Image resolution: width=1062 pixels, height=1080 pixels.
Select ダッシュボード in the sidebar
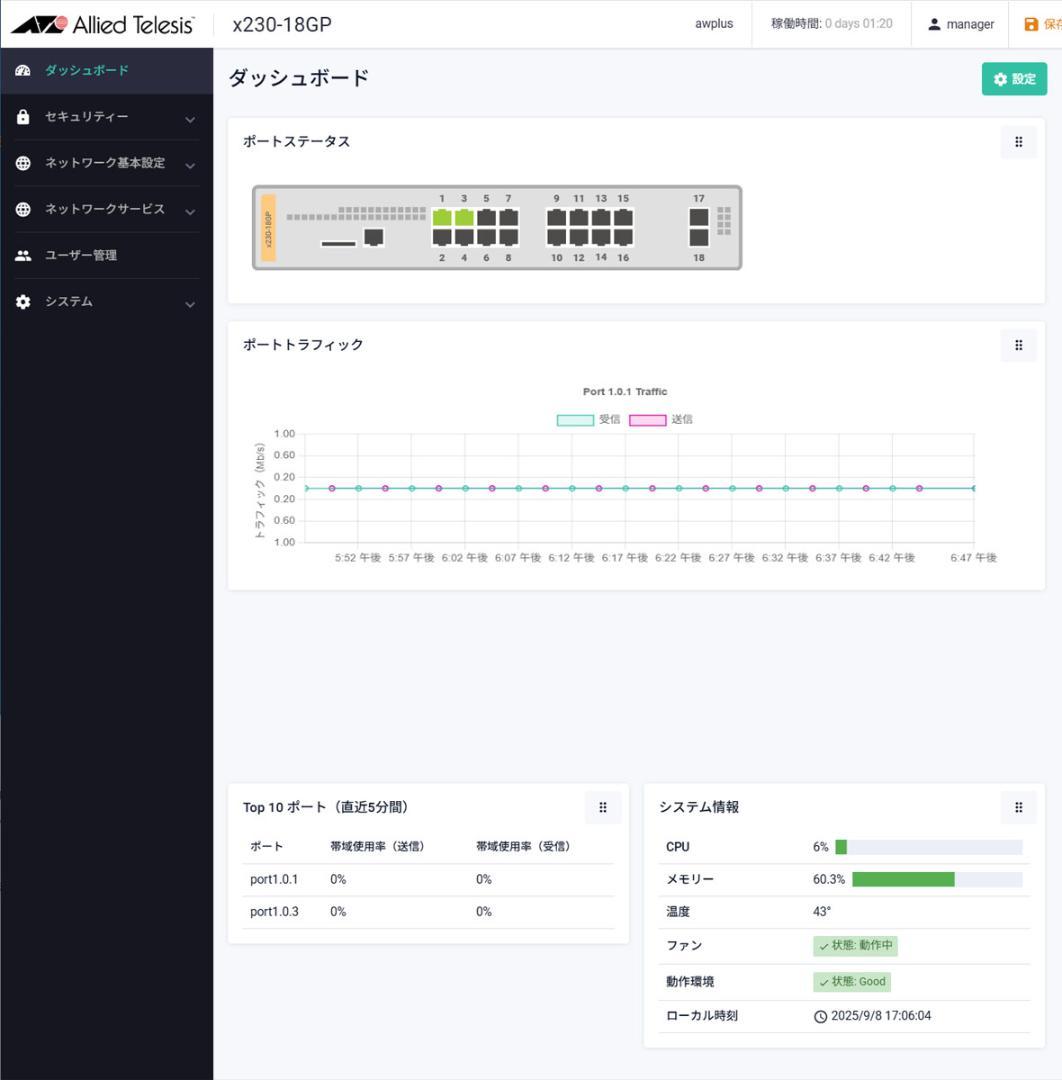(86, 70)
